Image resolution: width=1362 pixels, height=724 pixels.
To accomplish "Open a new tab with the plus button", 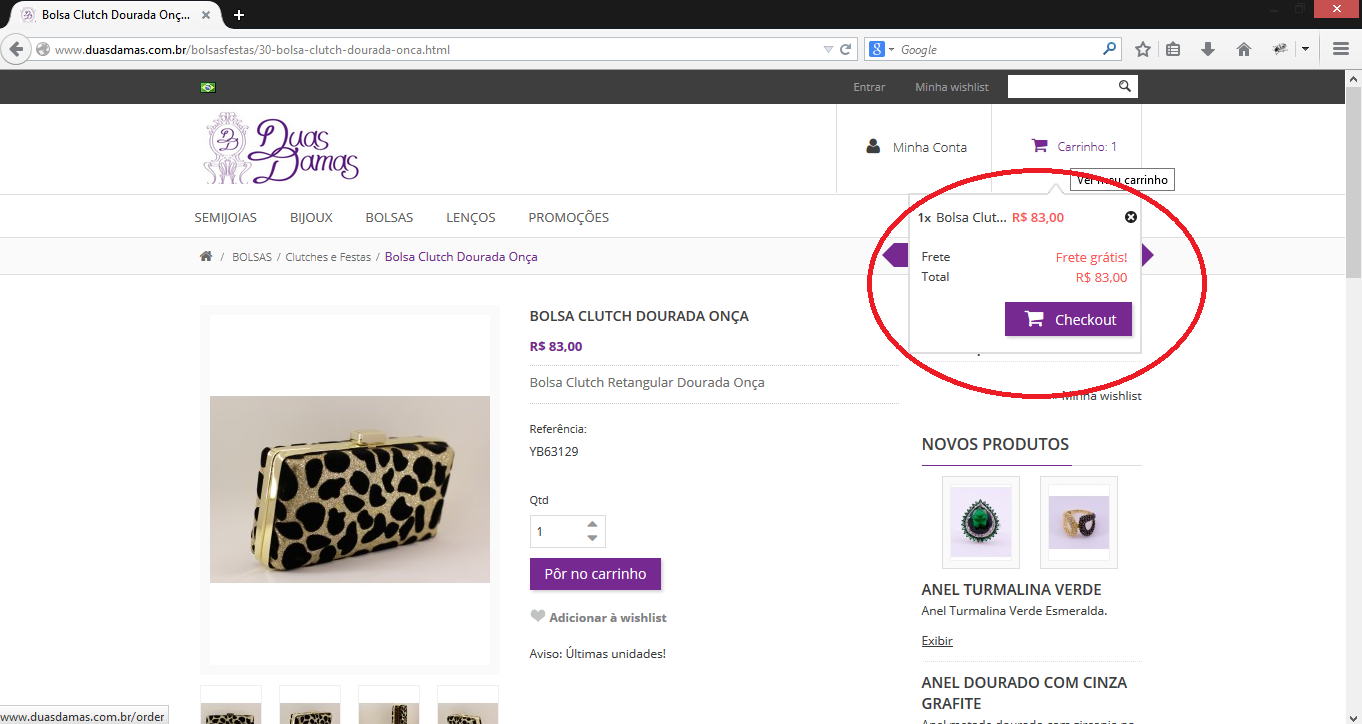I will pos(239,15).
